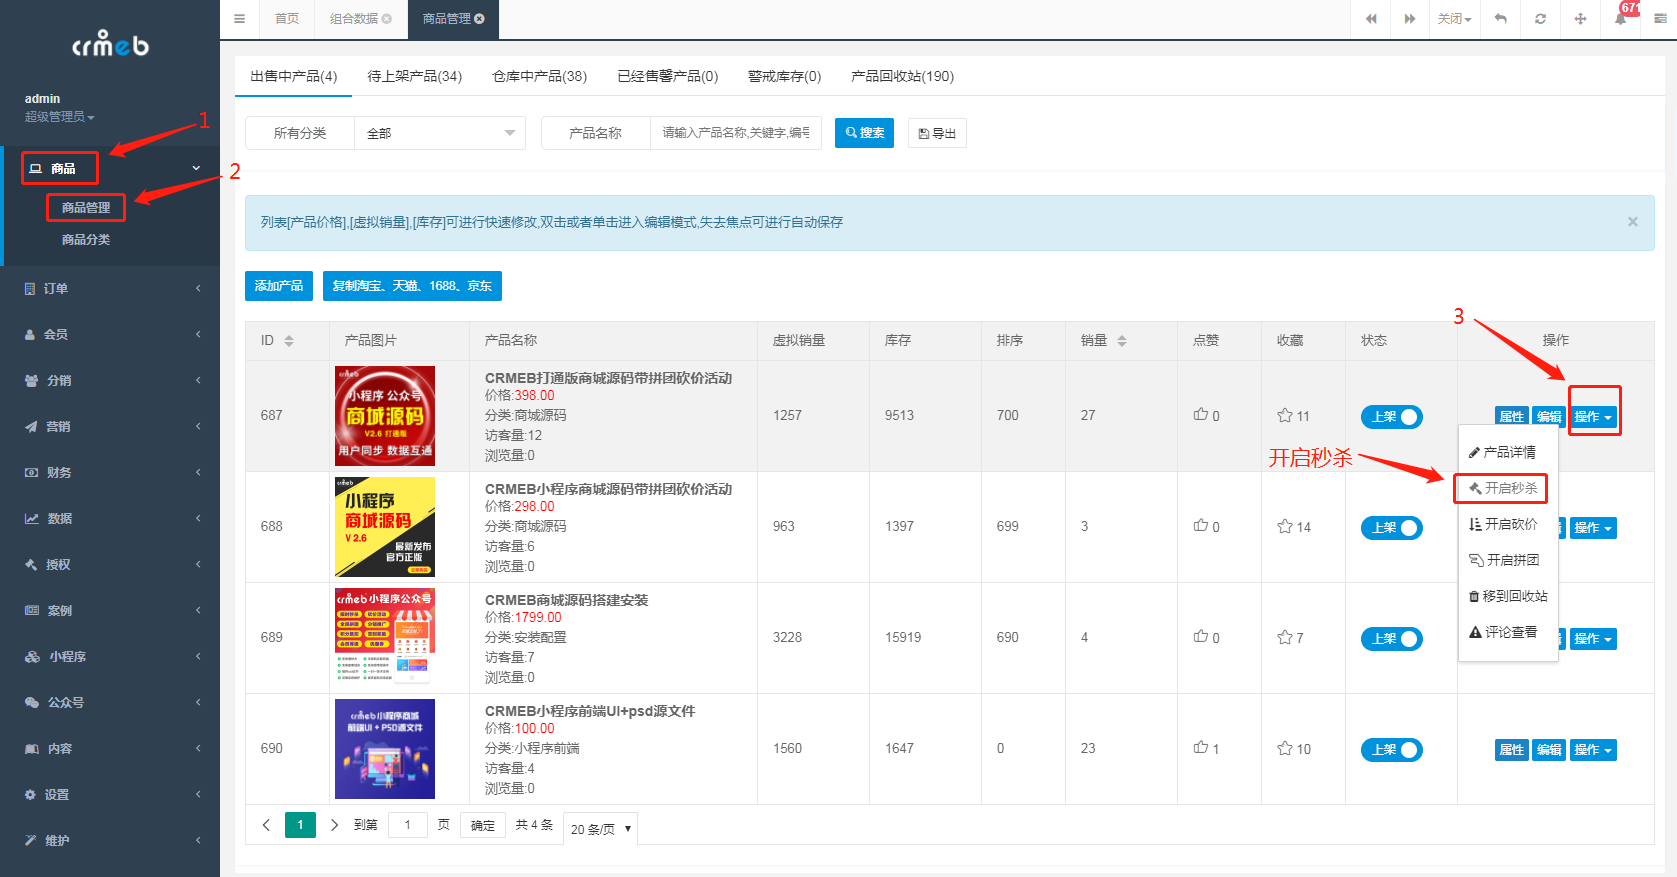The width and height of the screenshot is (1677, 877).
Task: Close the 组合数据 tab with its x icon
Action: [x=386, y=19]
